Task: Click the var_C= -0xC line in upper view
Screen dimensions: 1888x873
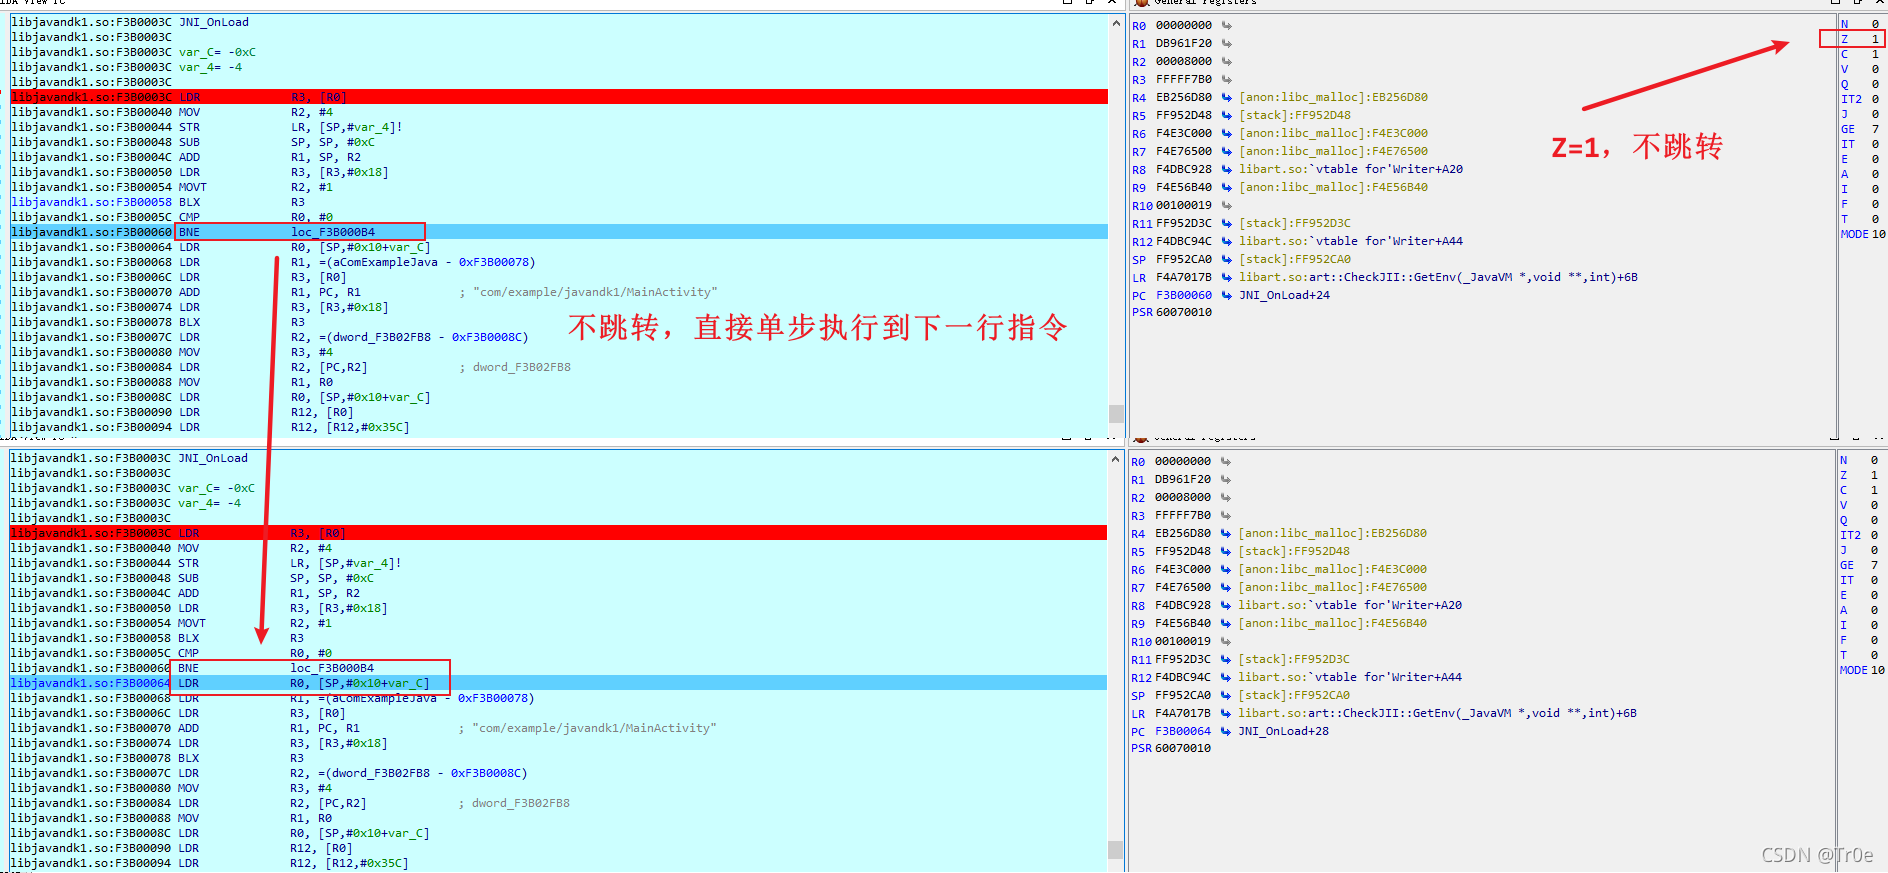Action: click(x=217, y=52)
